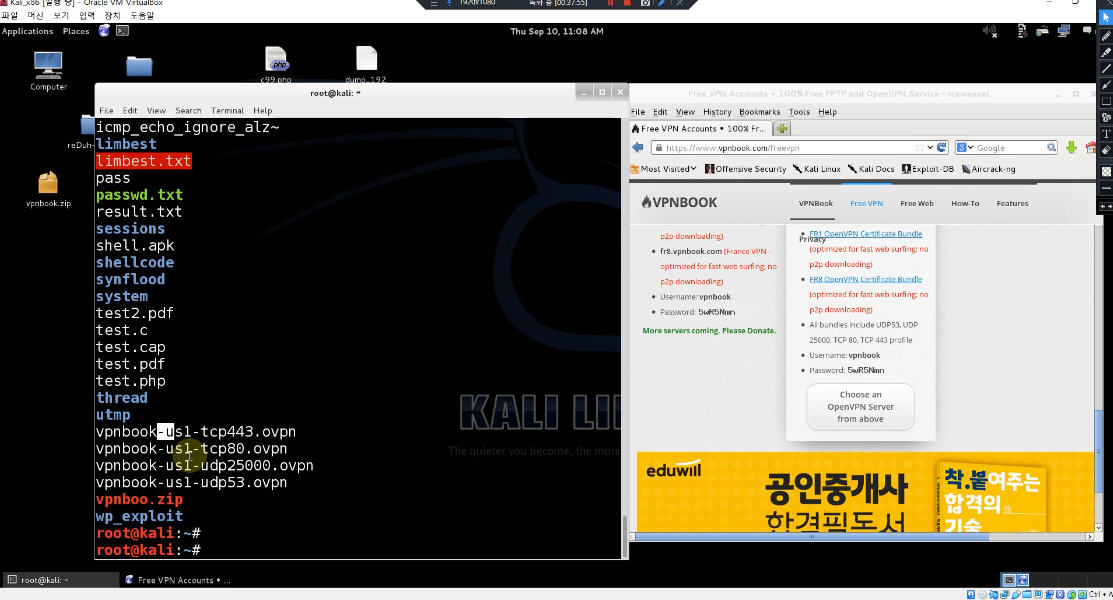Open the terminal View menu
The width and height of the screenshot is (1113, 600).
[156, 111]
